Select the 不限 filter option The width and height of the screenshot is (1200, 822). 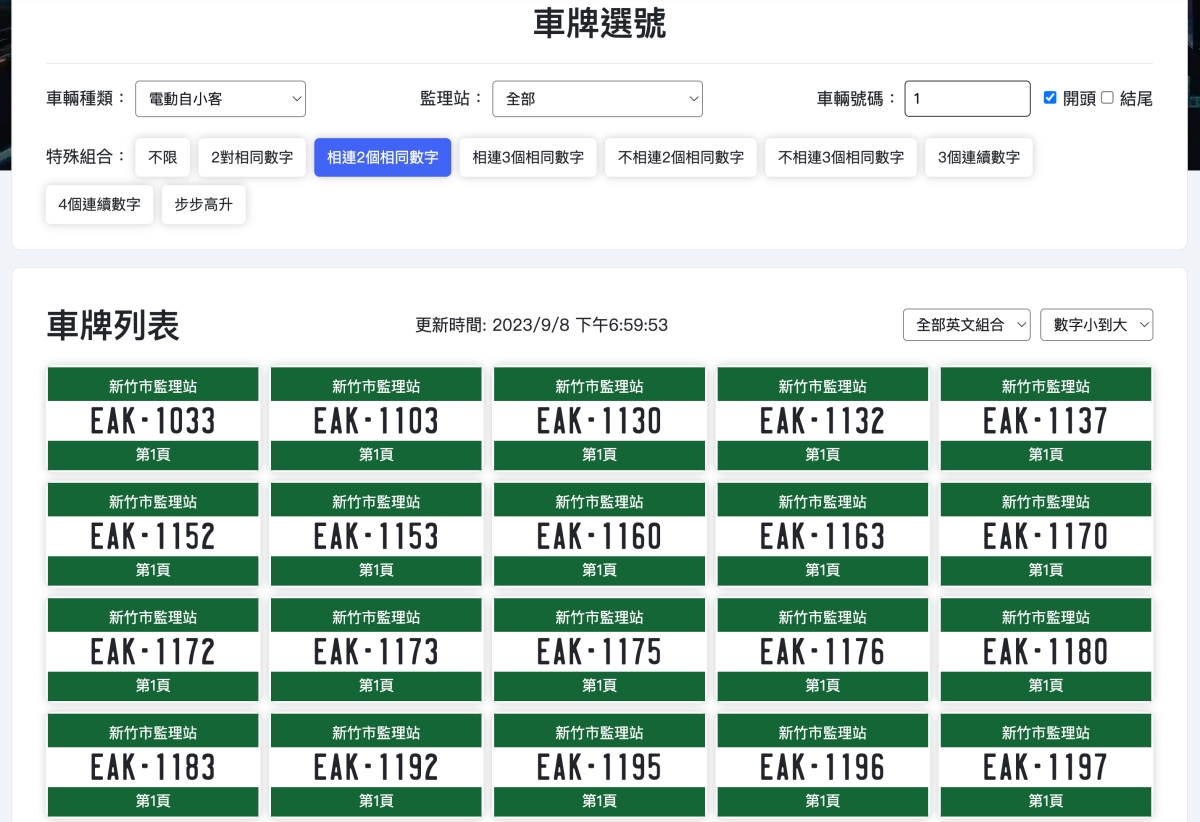[162, 158]
